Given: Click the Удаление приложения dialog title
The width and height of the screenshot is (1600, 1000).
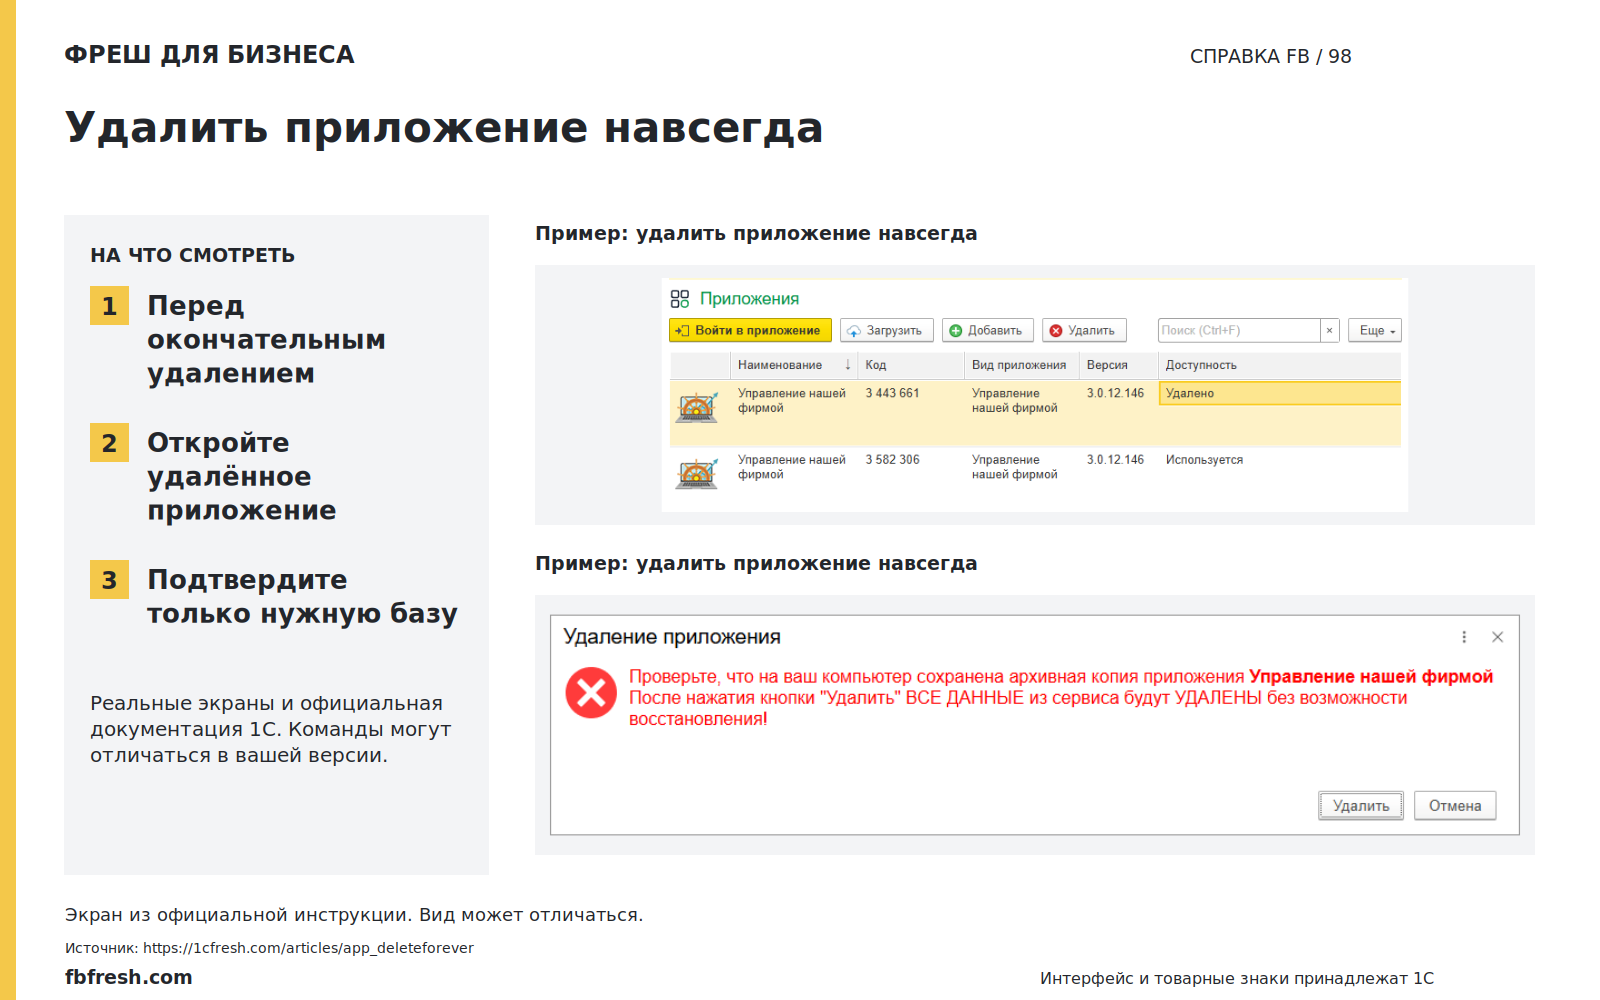Looking at the screenshot, I should click(672, 637).
